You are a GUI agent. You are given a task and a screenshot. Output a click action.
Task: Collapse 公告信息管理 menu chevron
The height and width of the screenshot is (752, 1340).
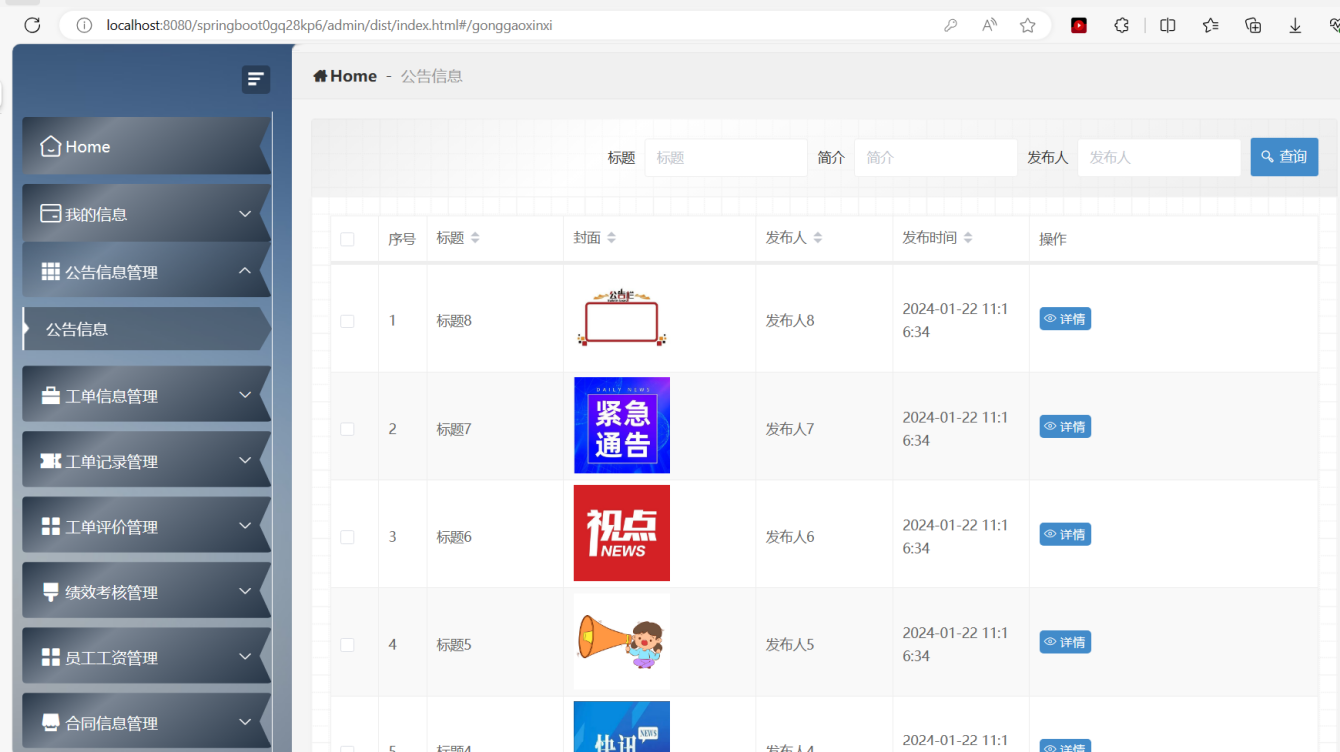click(x=245, y=271)
